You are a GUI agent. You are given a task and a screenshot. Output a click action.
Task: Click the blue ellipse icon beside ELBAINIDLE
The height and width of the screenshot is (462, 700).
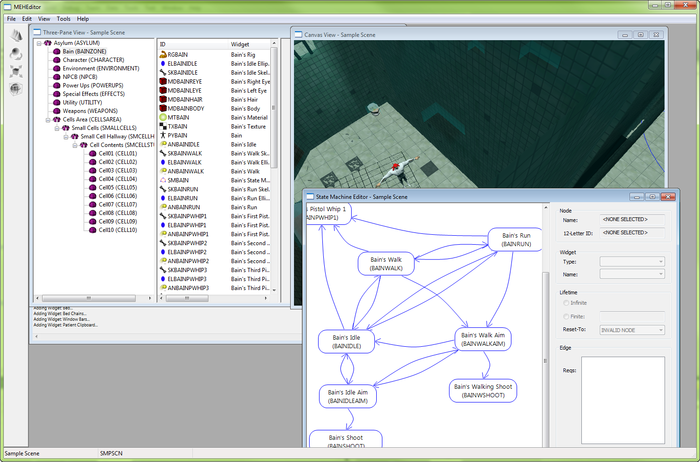[x=163, y=63]
